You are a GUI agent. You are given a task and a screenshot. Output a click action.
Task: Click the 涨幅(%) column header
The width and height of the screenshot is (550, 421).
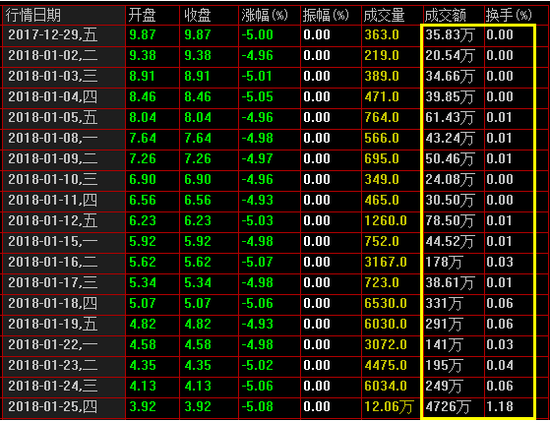[x=264, y=16]
